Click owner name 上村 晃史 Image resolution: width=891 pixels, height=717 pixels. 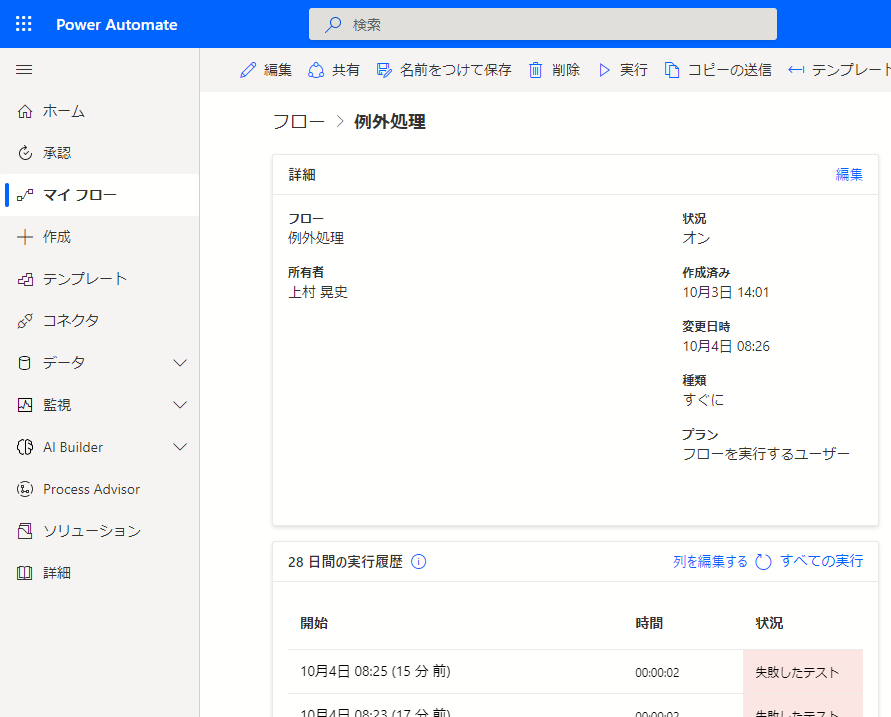point(318,292)
